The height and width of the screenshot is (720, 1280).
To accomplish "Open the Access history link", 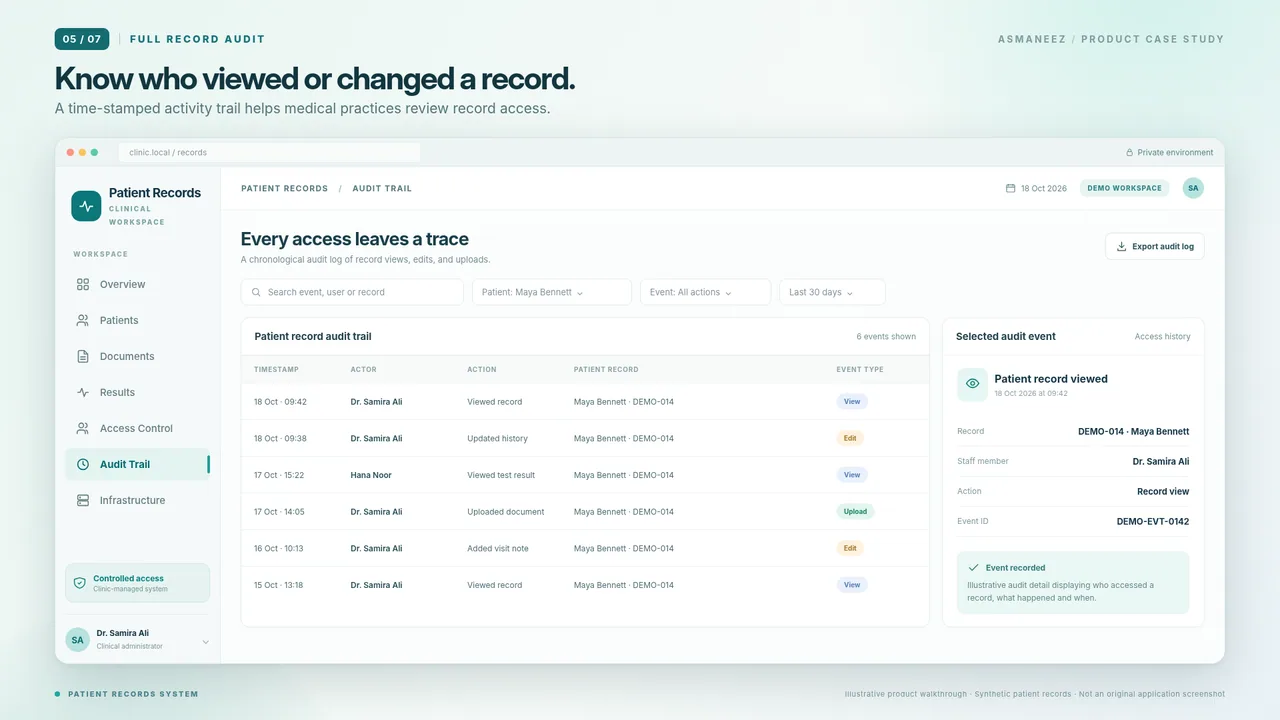I will (1162, 337).
